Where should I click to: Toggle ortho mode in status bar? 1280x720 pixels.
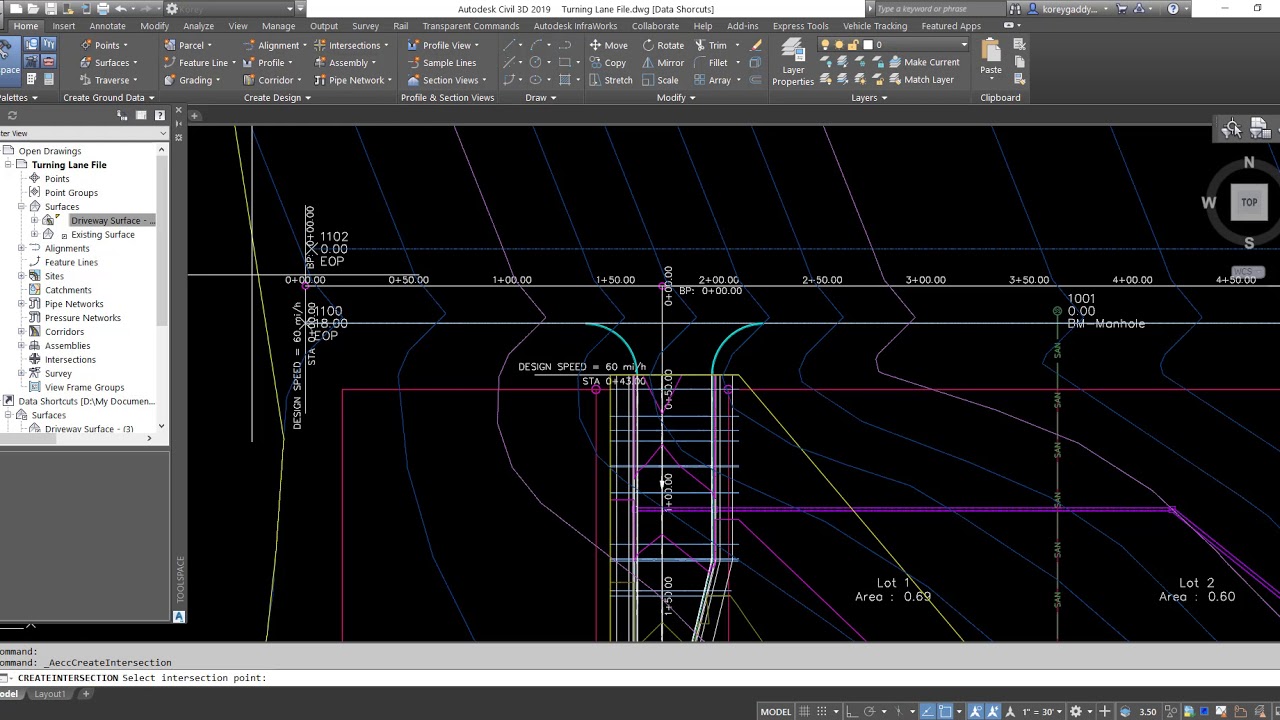tap(851, 711)
